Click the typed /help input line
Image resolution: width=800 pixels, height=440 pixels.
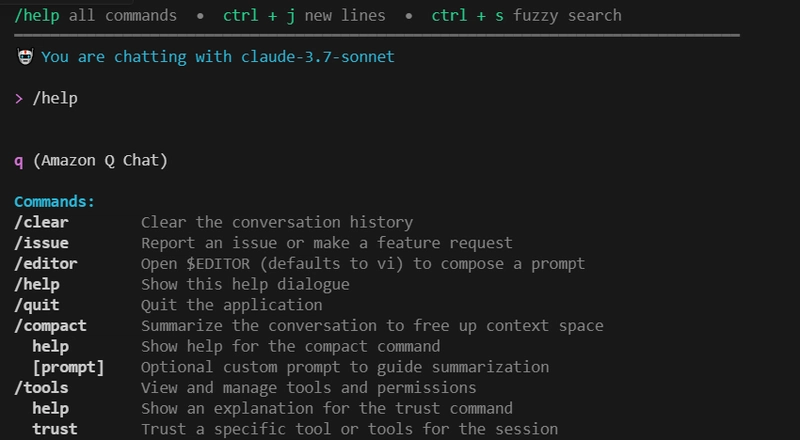(55, 99)
